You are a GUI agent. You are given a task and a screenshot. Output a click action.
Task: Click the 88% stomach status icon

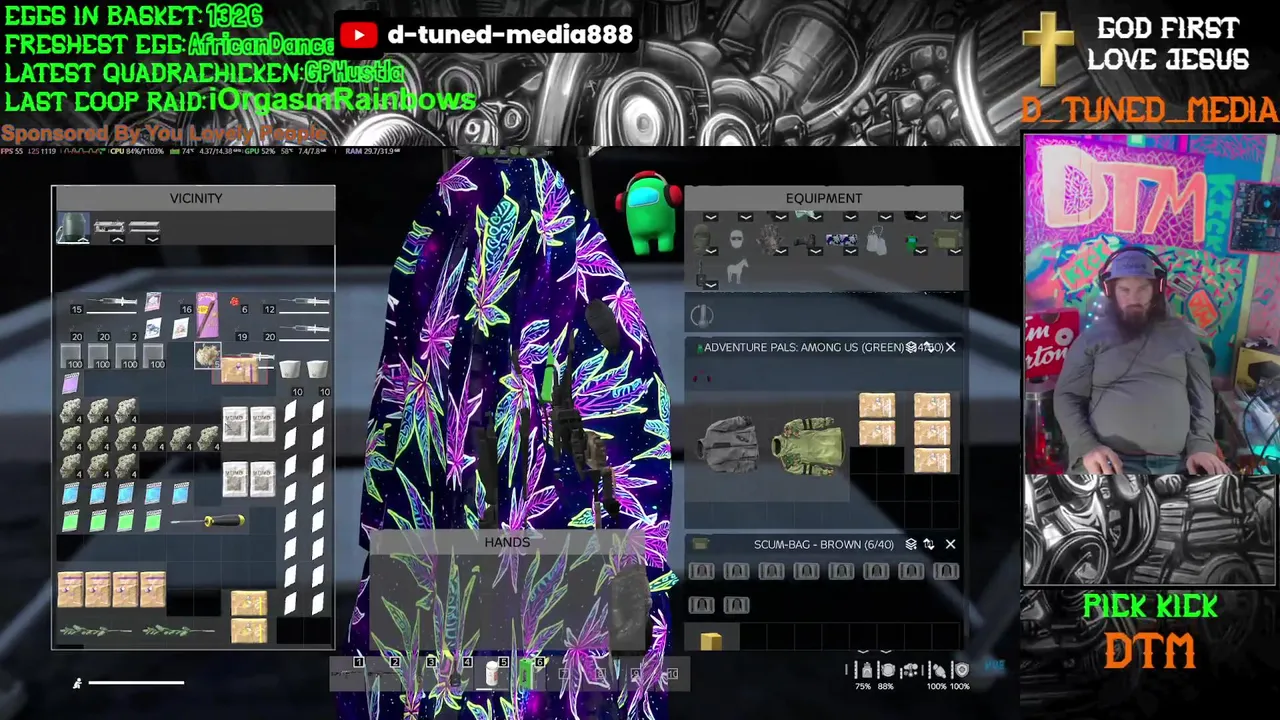pyautogui.click(x=886, y=671)
